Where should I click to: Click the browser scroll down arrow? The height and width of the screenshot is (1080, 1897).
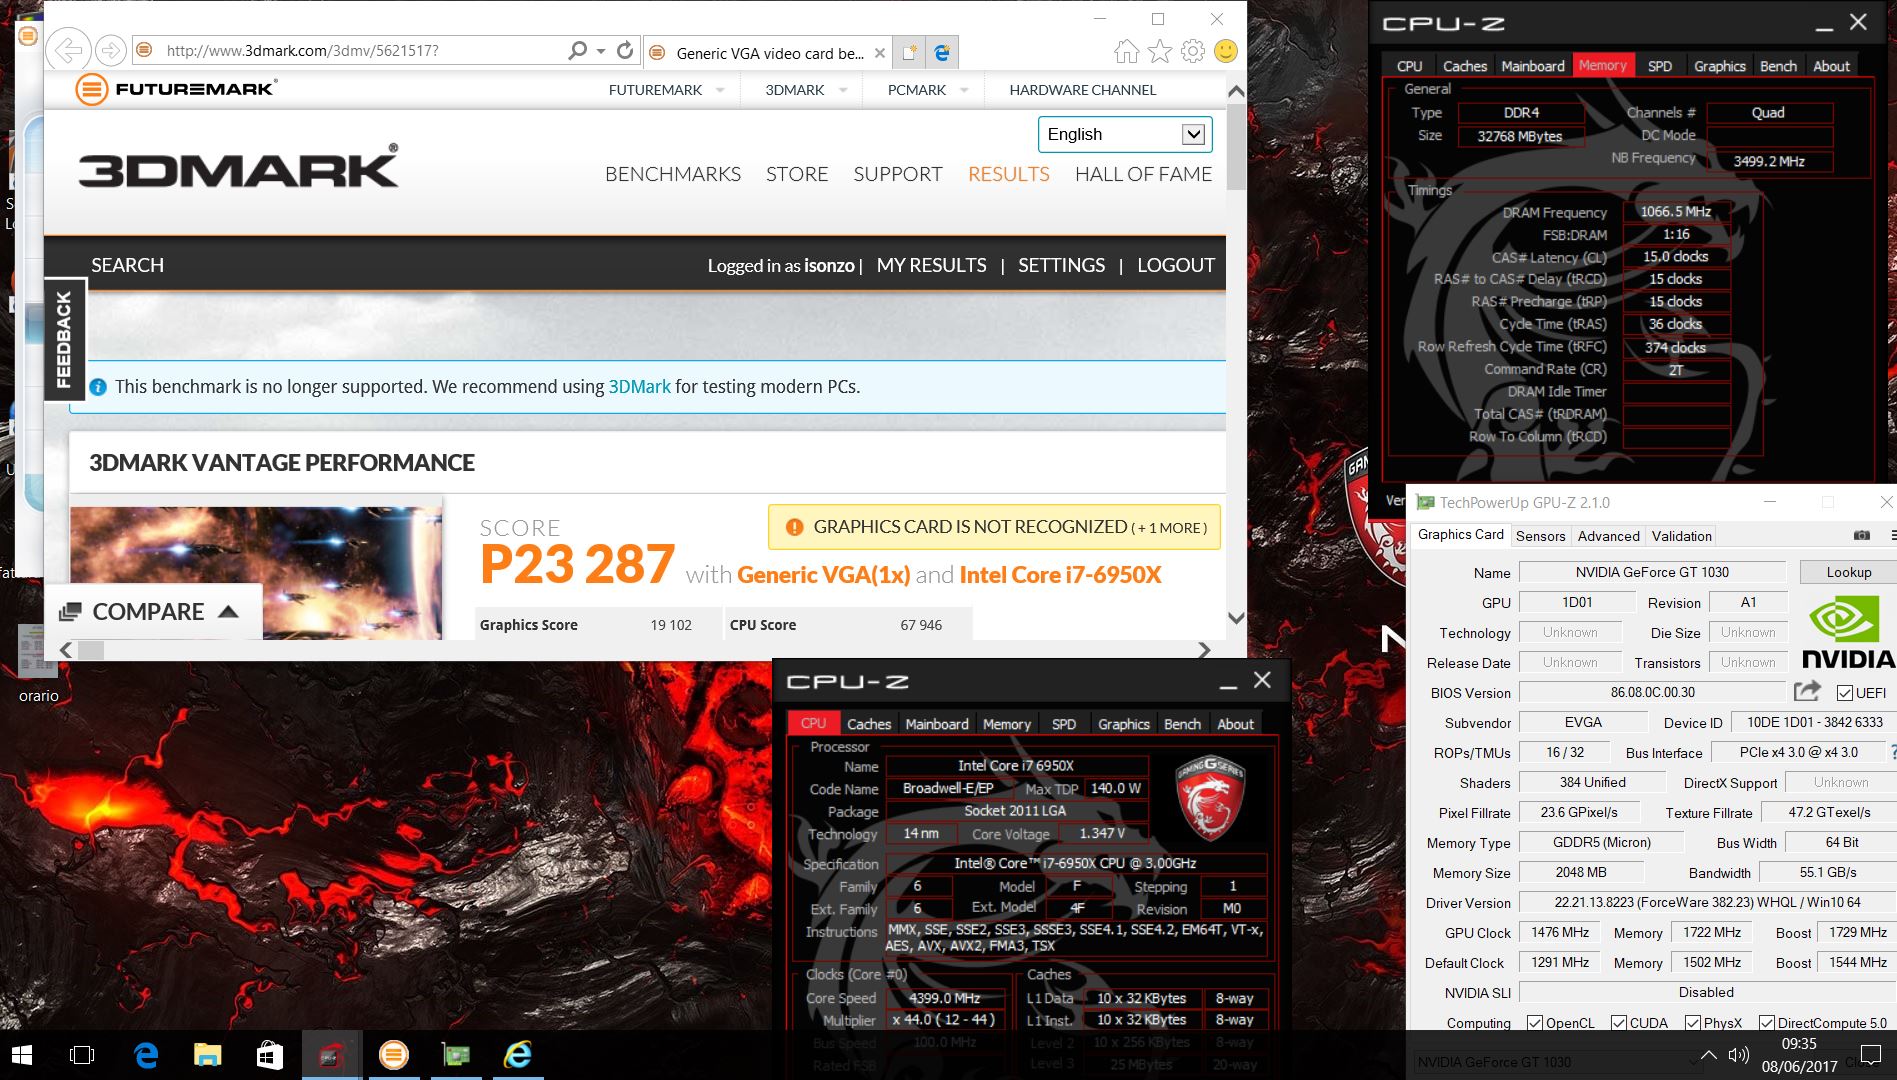(x=1236, y=619)
